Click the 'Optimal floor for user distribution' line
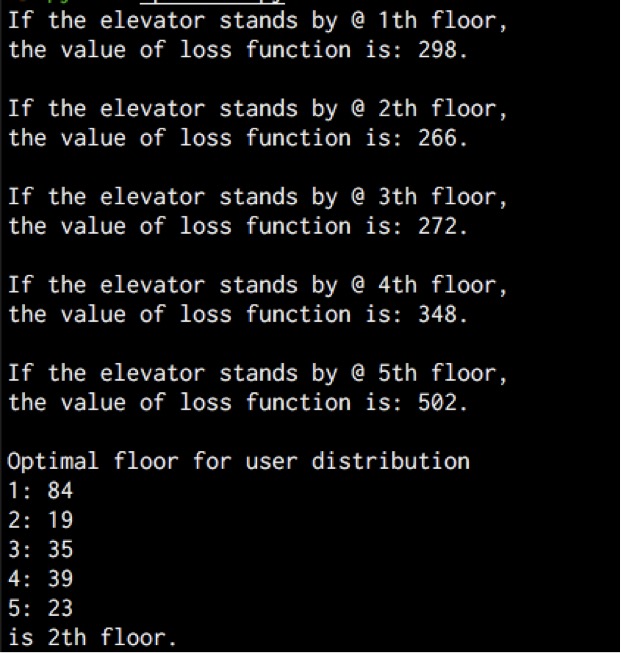Screen dimensions: 621x653 click(239, 462)
